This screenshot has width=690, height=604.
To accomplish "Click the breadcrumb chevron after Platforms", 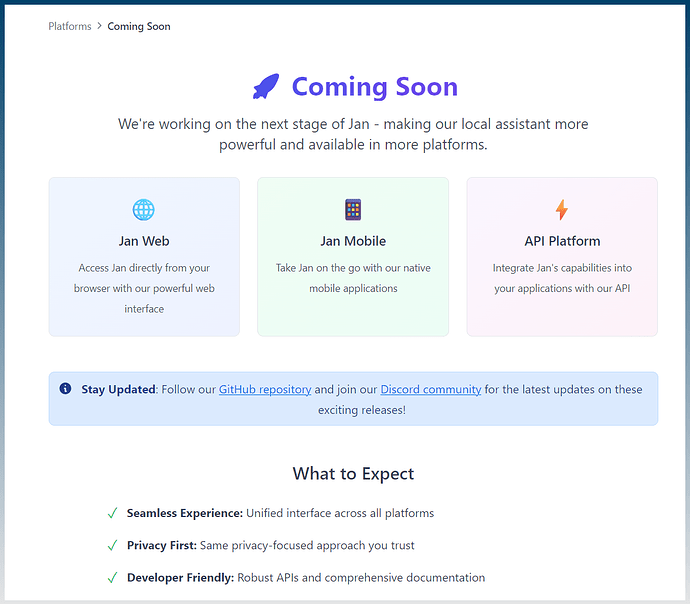I will point(99,26).
